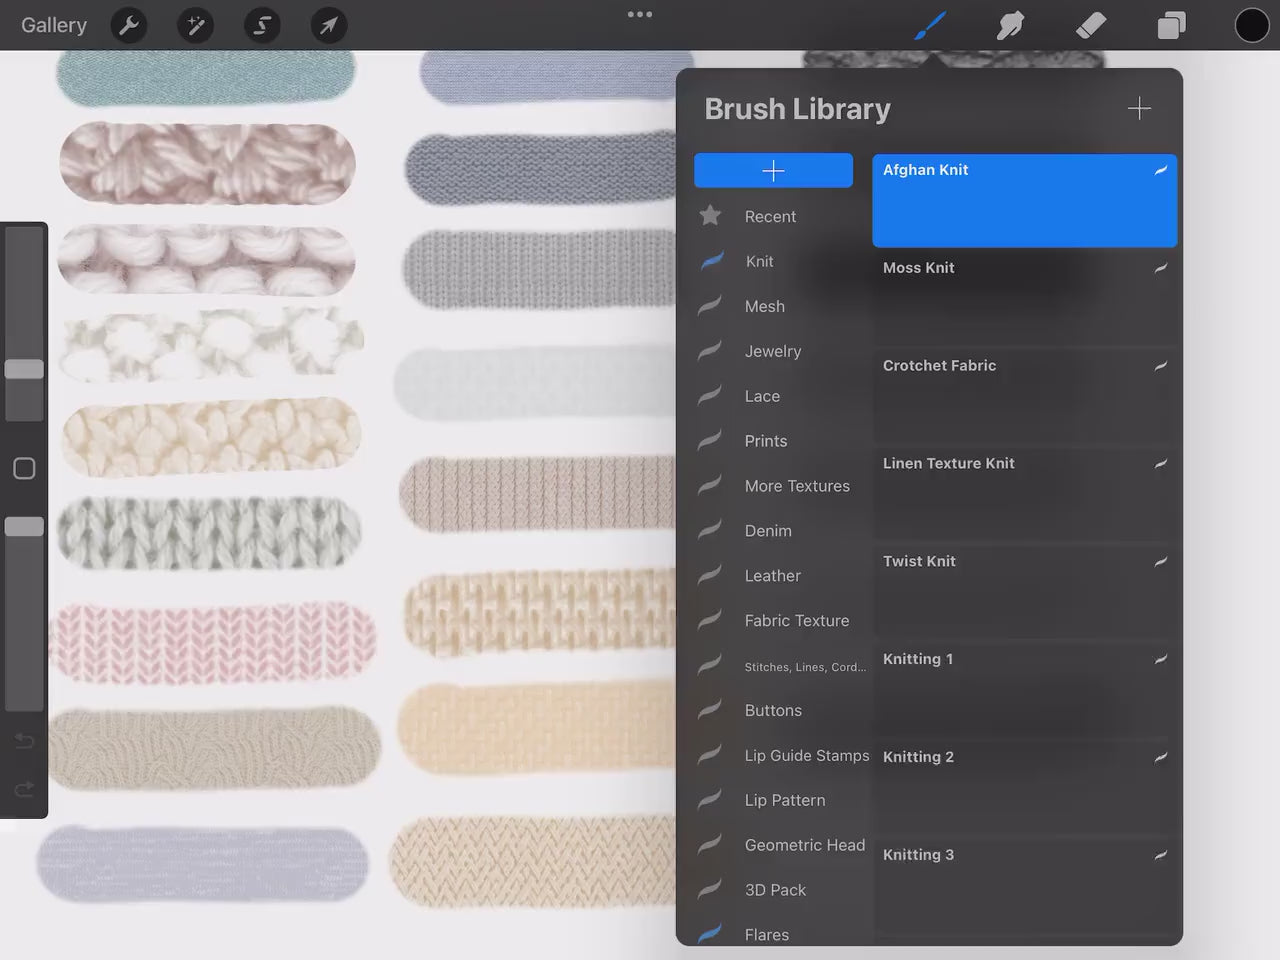The width and height of the screenshot is (1280, 960).
Task: Open the Layers panel
Action: (1171, 25)
